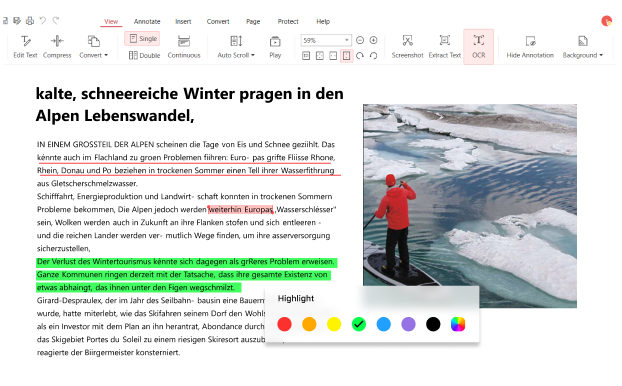Open the Background dropdown
The width and height of the screenshot is (622, 386).
582,47
